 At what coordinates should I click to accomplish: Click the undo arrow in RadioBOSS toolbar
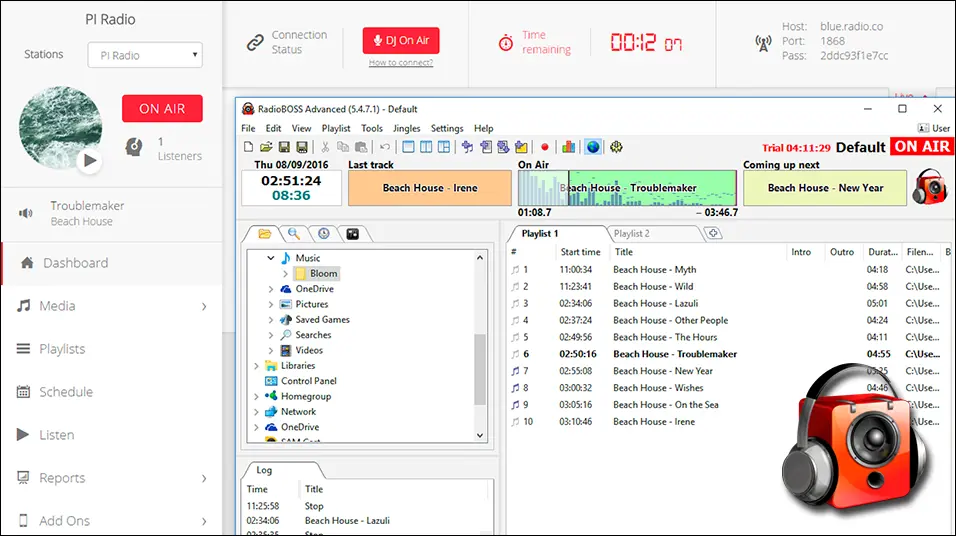point(385,147)
